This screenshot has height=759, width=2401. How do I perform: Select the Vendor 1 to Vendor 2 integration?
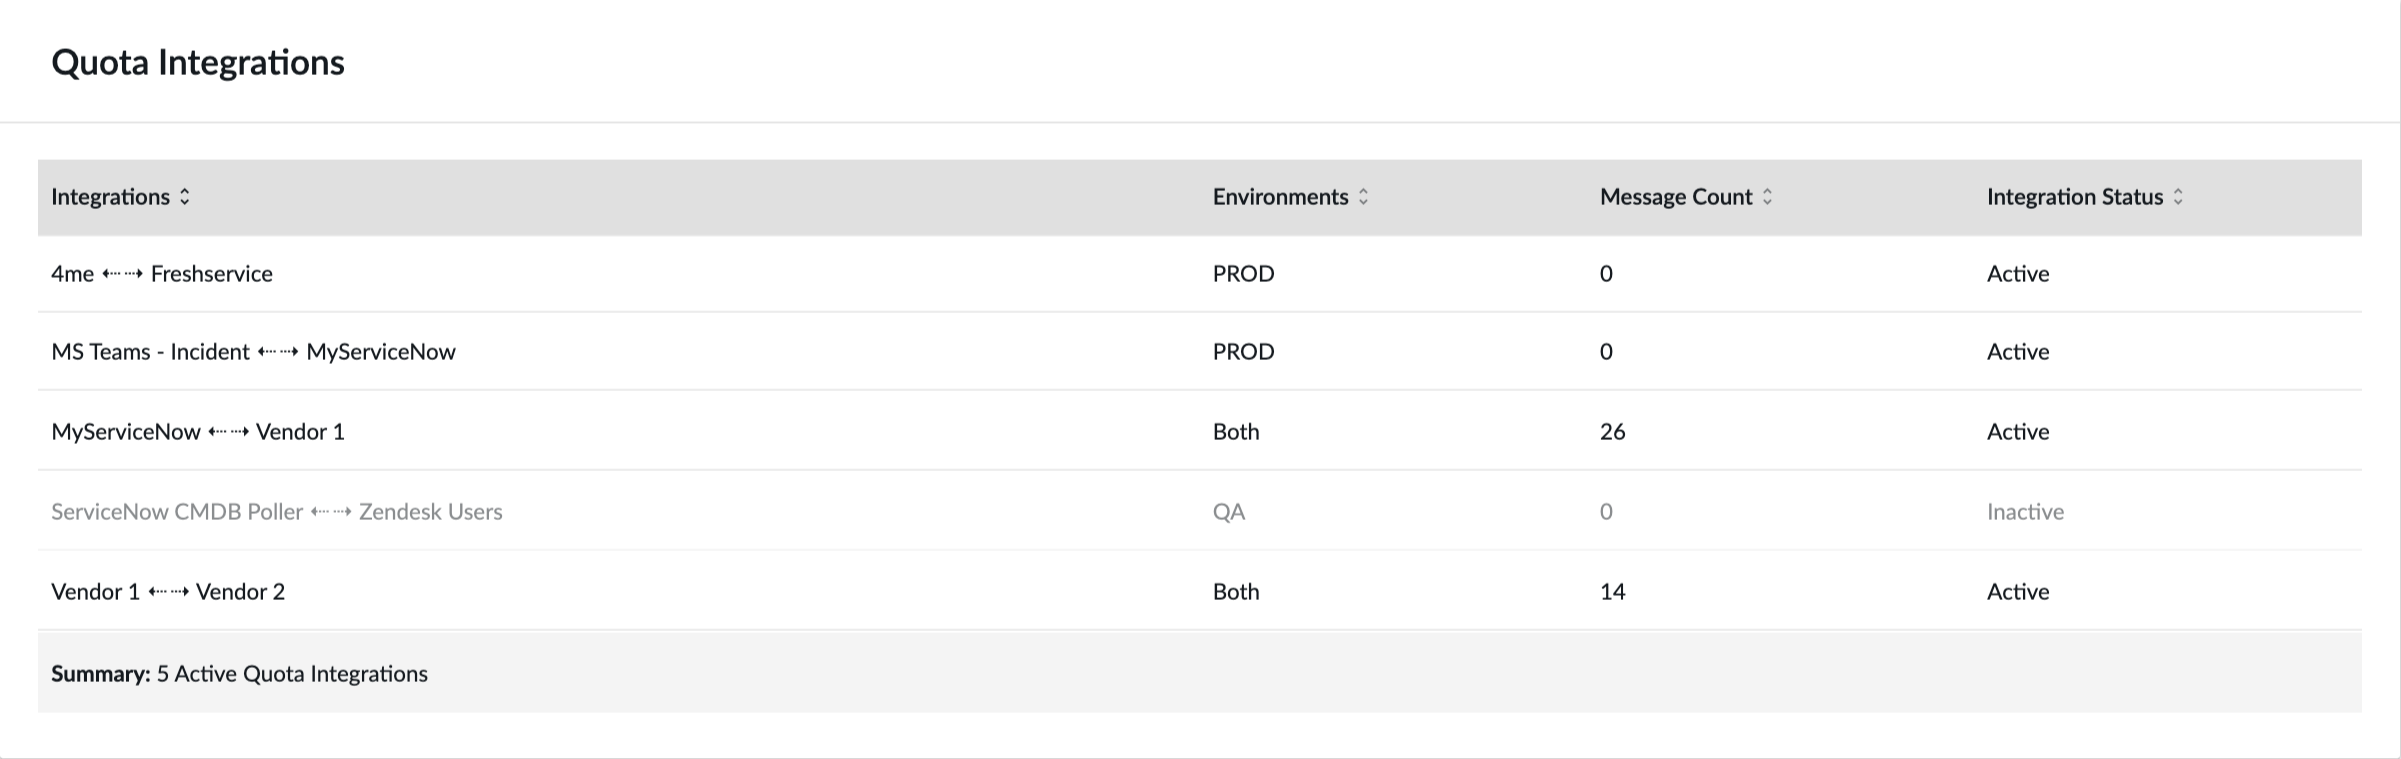[x=1200, y=591]
